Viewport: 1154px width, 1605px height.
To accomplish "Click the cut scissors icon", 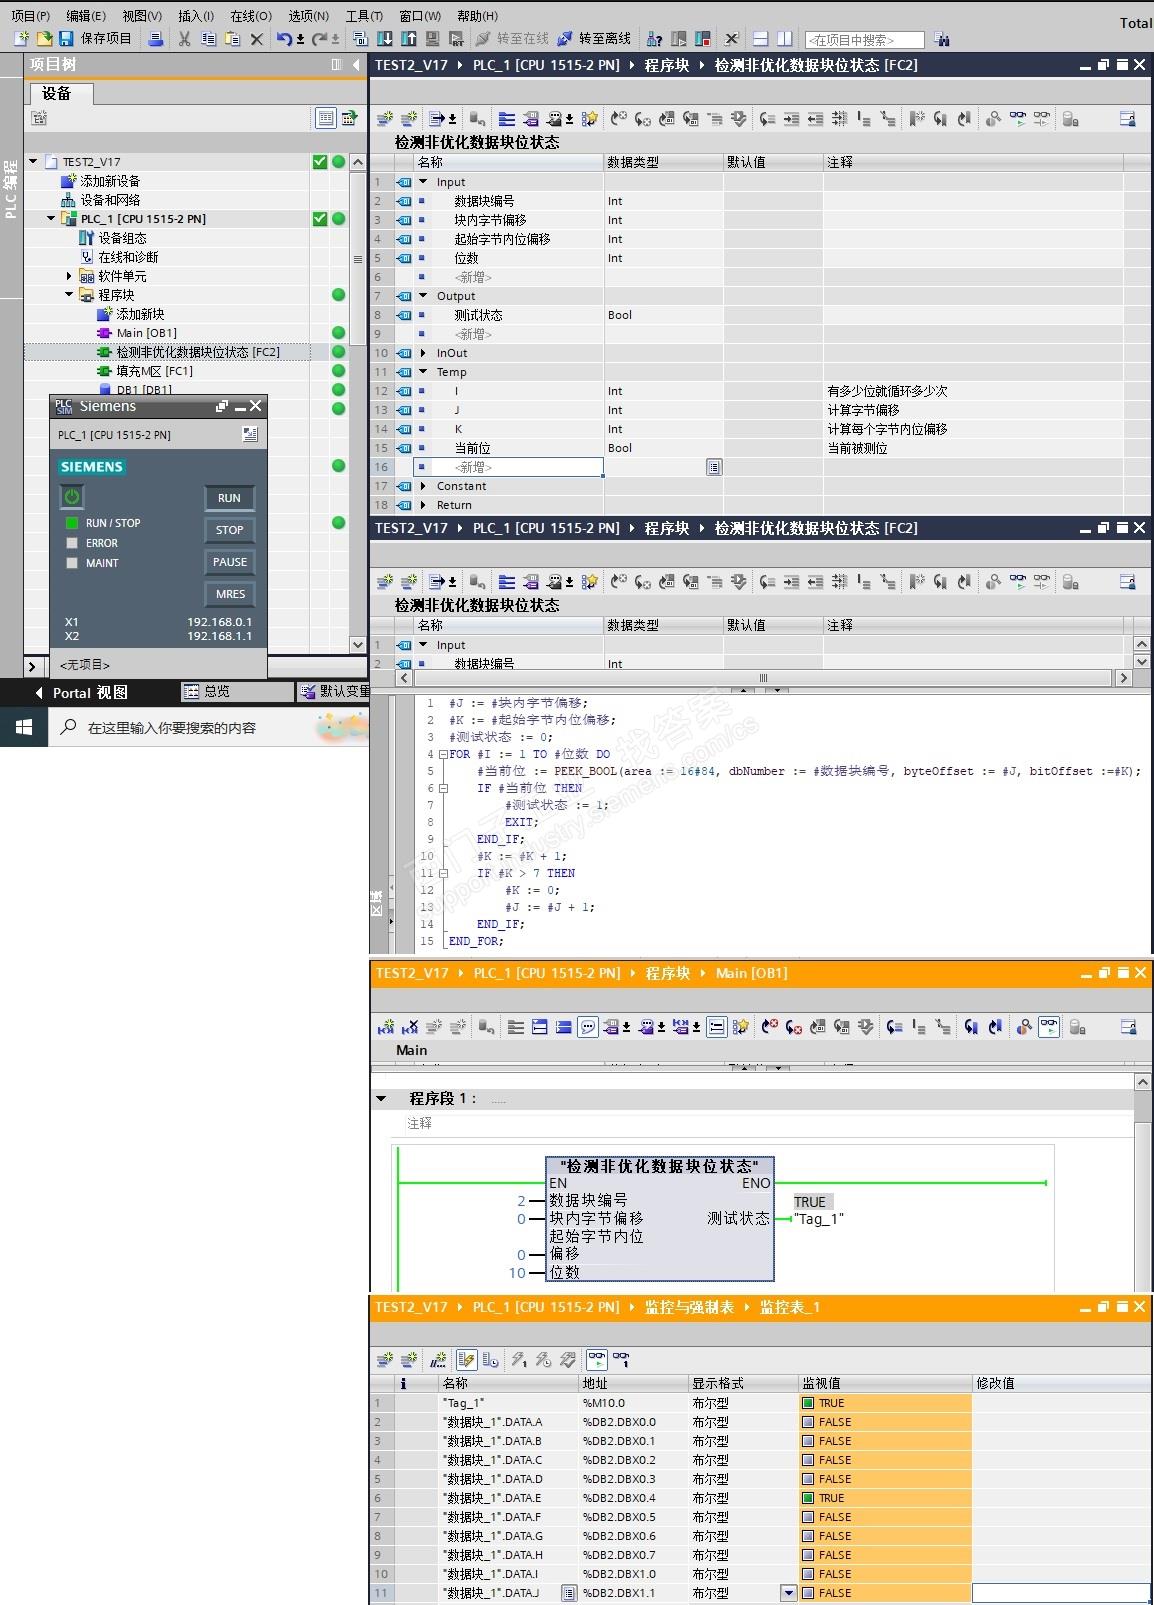I will [x=184, y=39].
